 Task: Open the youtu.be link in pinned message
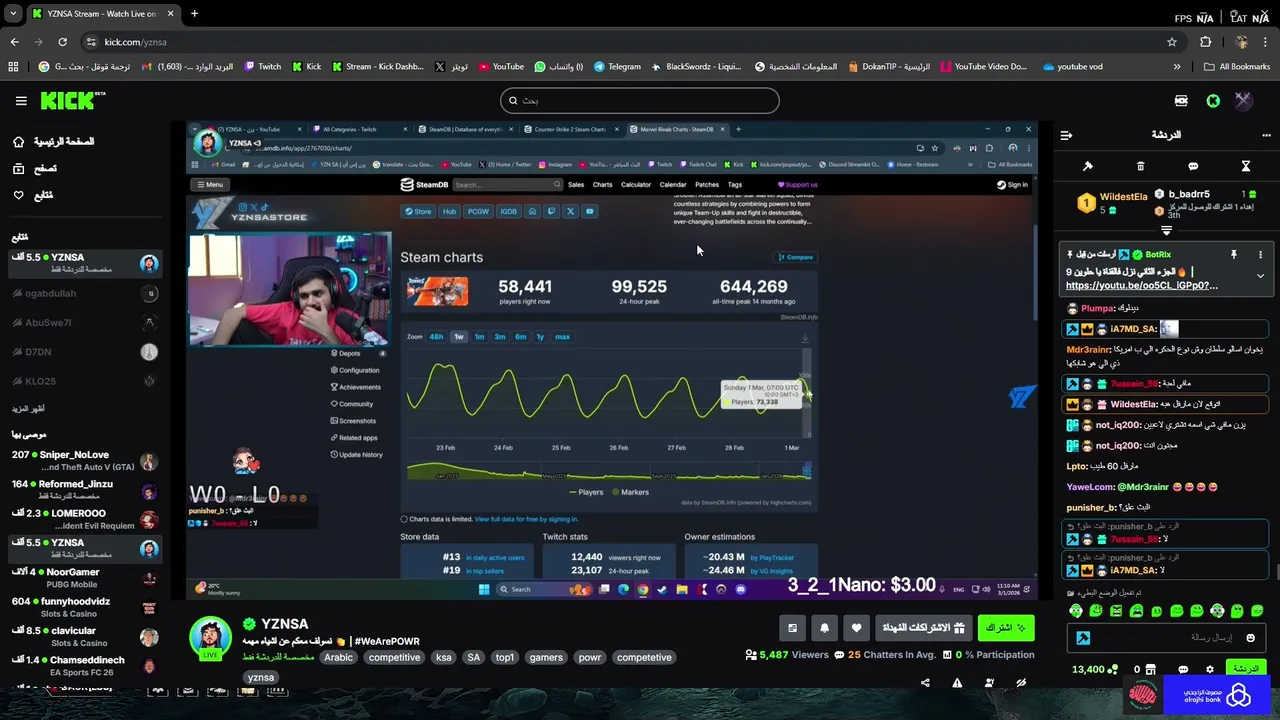pyautogui.click(x=1142, y=286)
